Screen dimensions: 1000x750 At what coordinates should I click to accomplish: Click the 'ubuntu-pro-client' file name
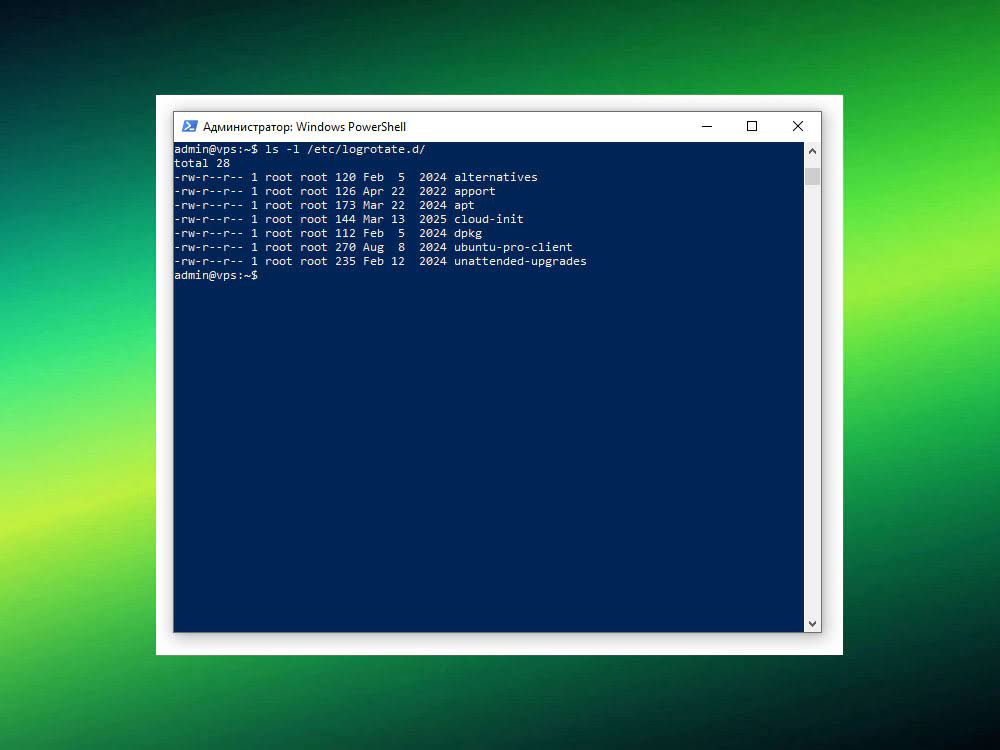pyautogui.click(x=513, y=247)
